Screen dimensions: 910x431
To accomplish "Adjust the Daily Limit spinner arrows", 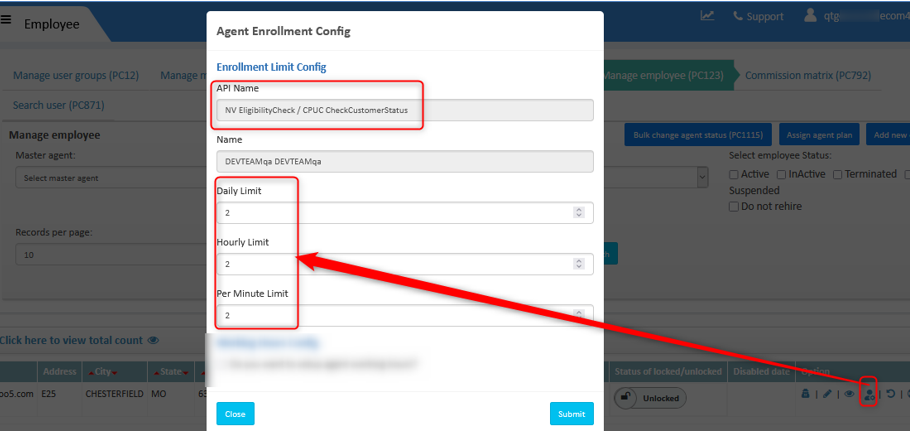I will [578, 213].
